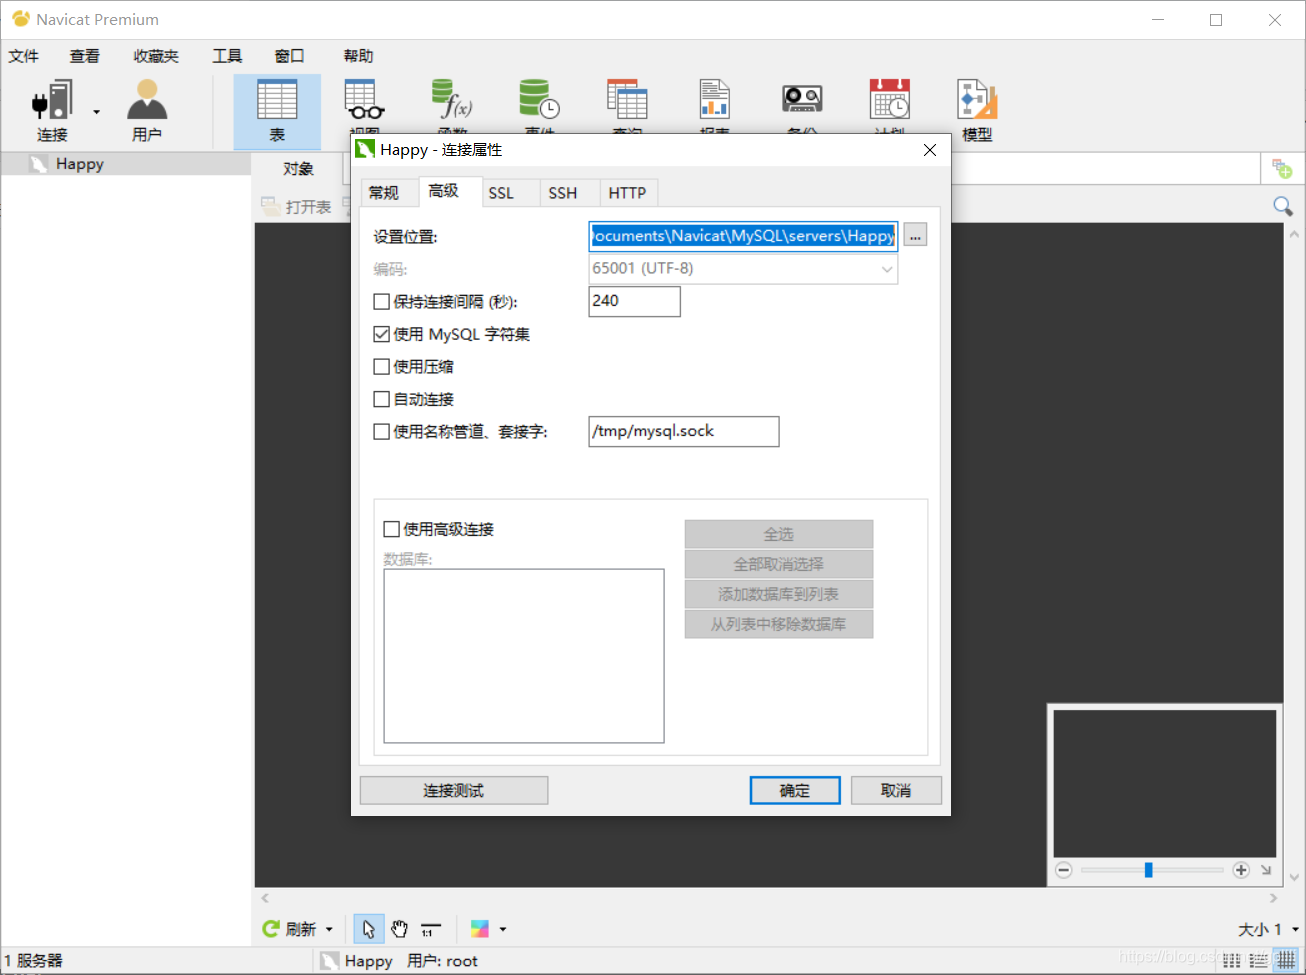The height and width of the screenshot is (975, 1306).
Task: Open the 查看 menu
Action: coord(85,56)
